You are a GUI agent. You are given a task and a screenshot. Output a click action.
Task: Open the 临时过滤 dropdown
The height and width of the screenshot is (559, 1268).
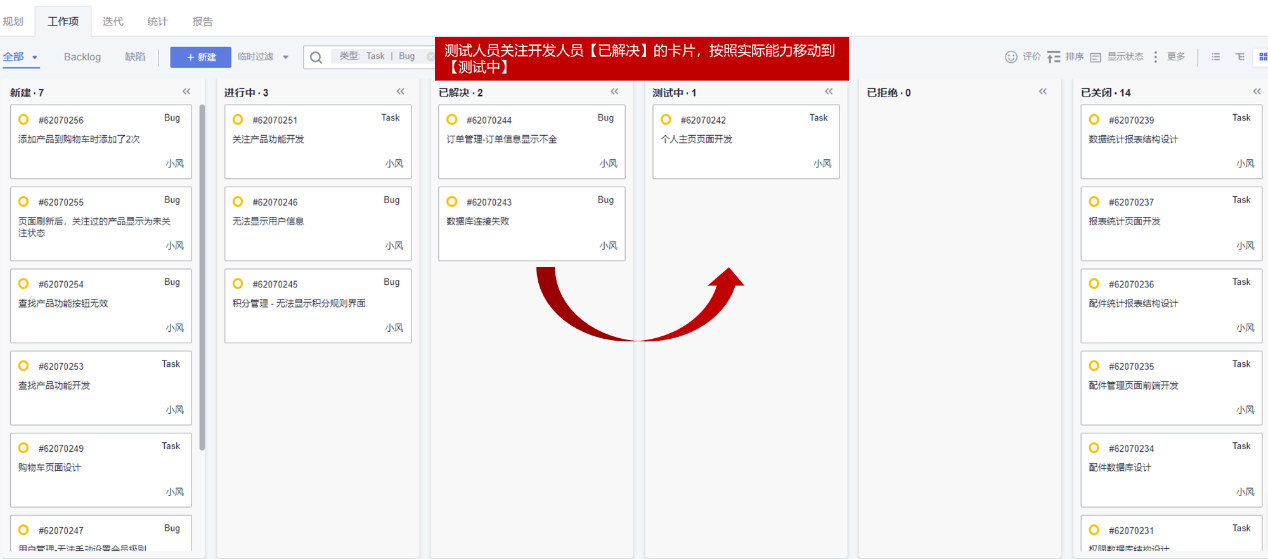(x=263, y=57)
